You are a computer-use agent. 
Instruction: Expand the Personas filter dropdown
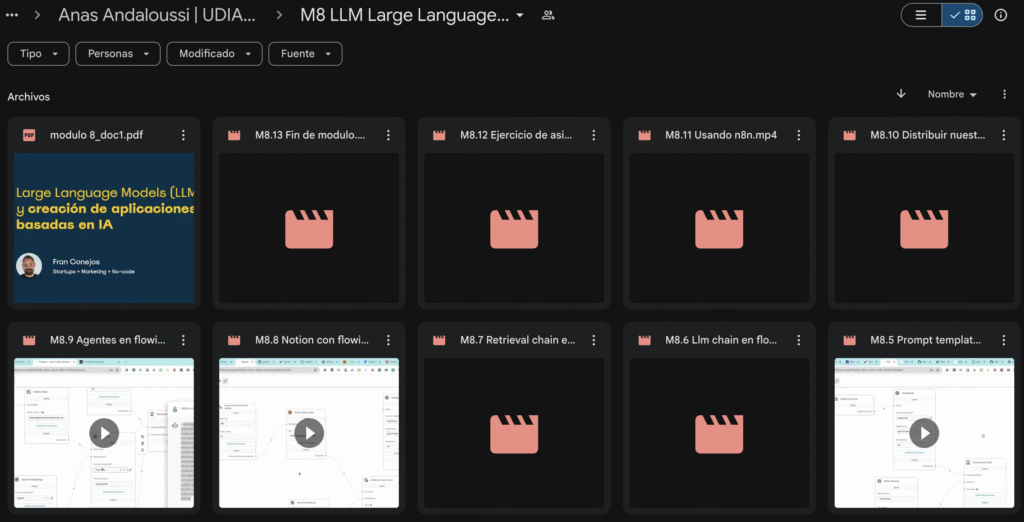click(x=117, y=54)
